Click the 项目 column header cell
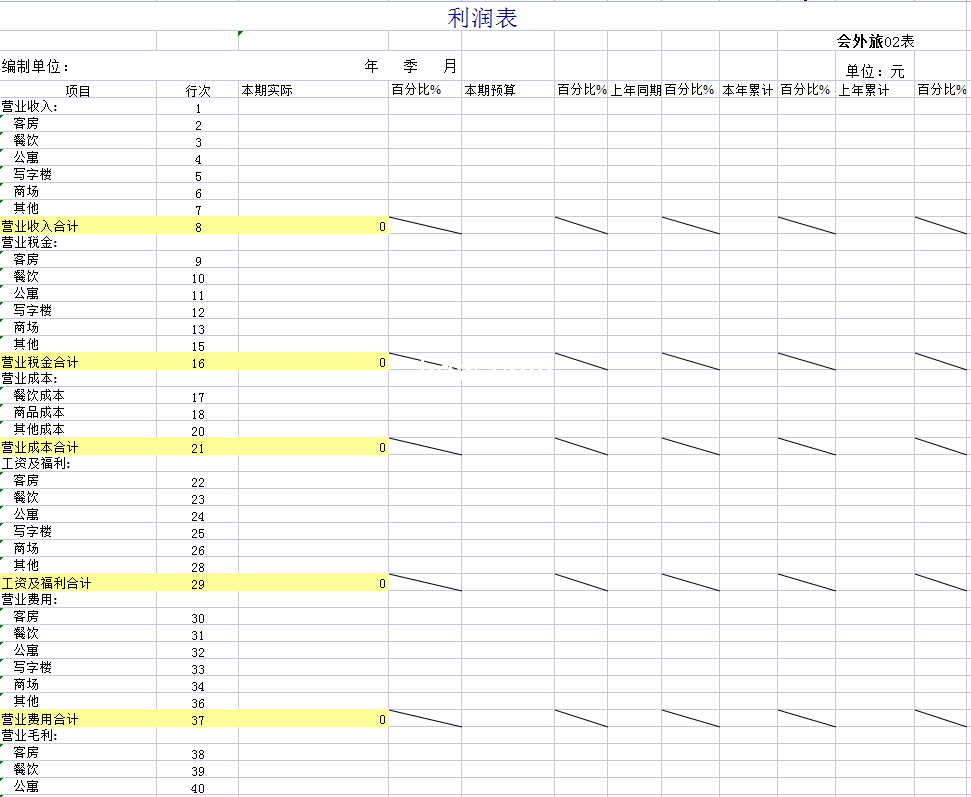The height and width of the screenshot is (797, 971). (78, 91)
